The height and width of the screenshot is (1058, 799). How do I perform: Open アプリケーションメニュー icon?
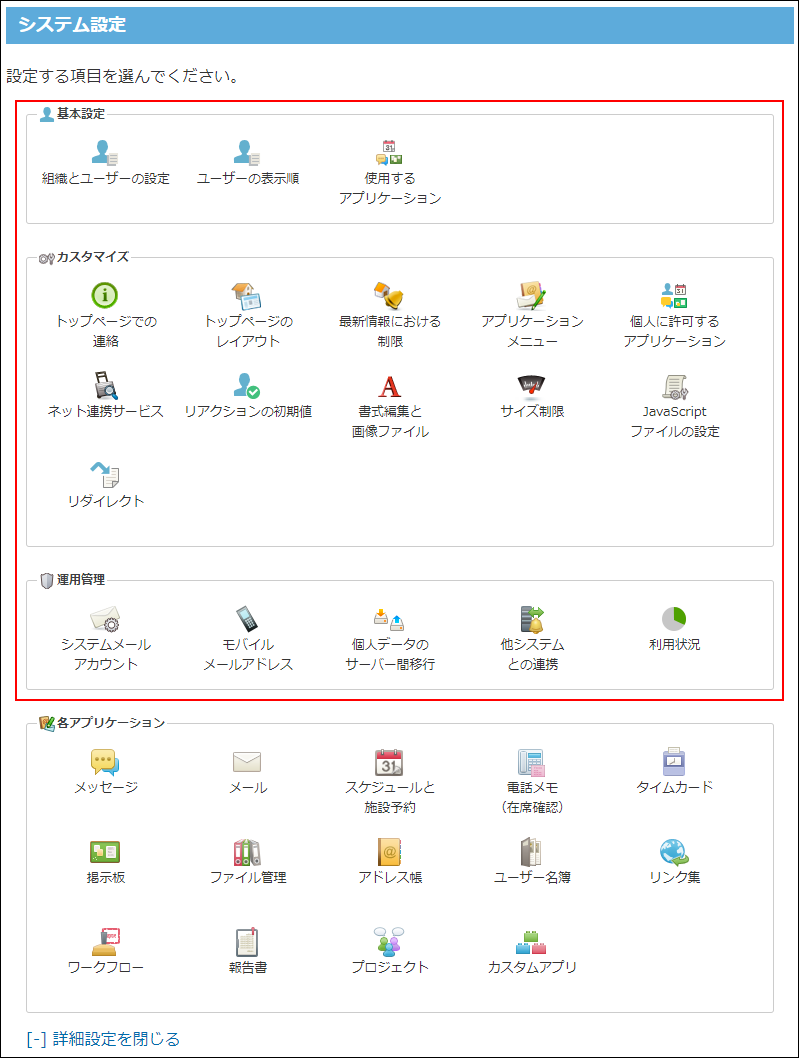[x=532, y=296]
